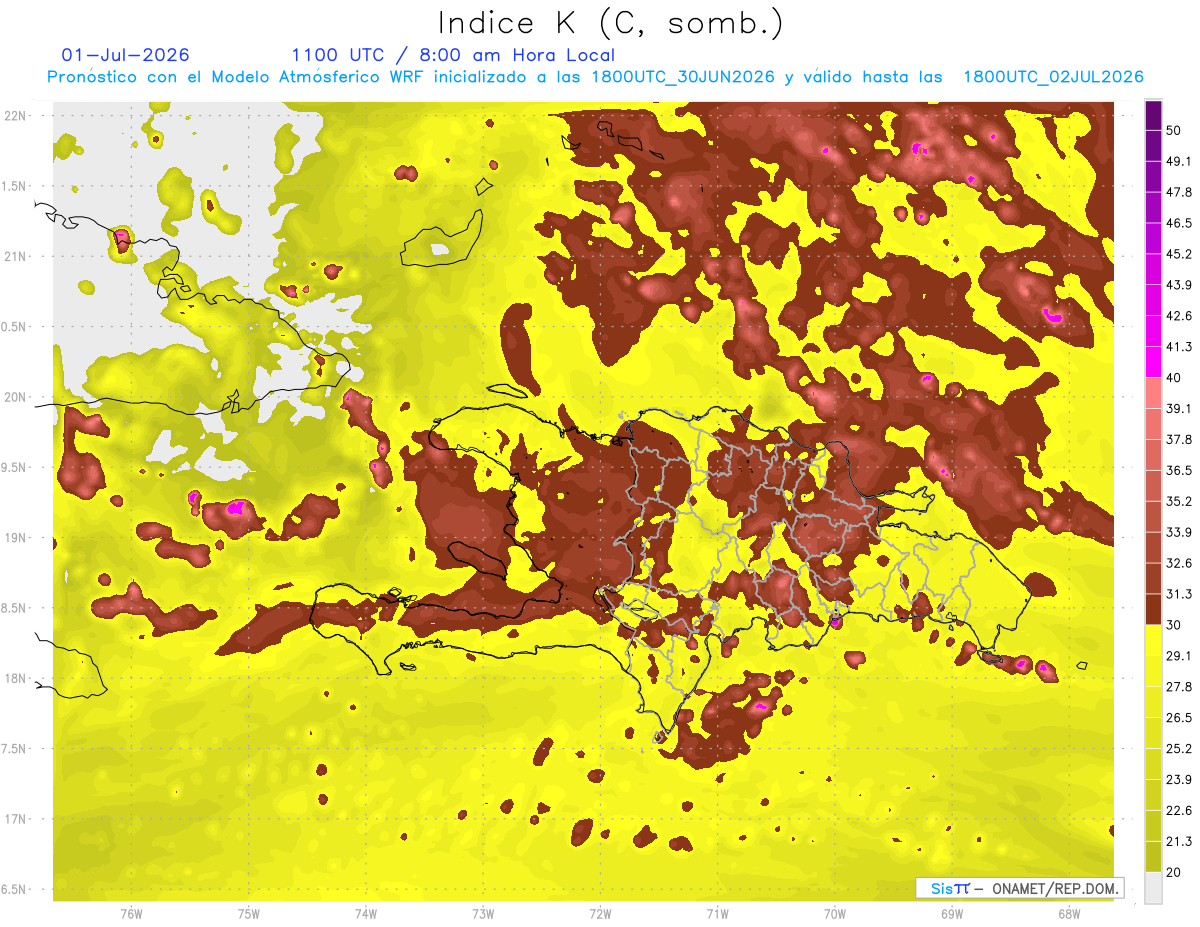Click the "75W" longitude label
The height and width of the screenshot is (927, 1200).
pos(248,914)
